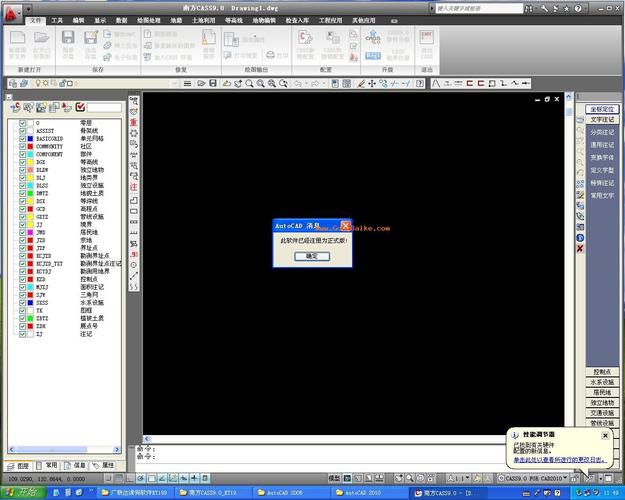Click the floppy disk save ribbon icon
The height and width of the screenshot is (500, 625).
click(68, 37)
